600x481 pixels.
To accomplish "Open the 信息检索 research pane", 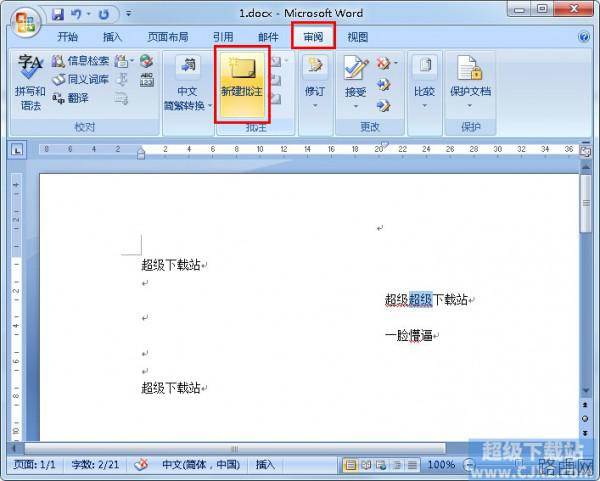I will click(80, 61).
